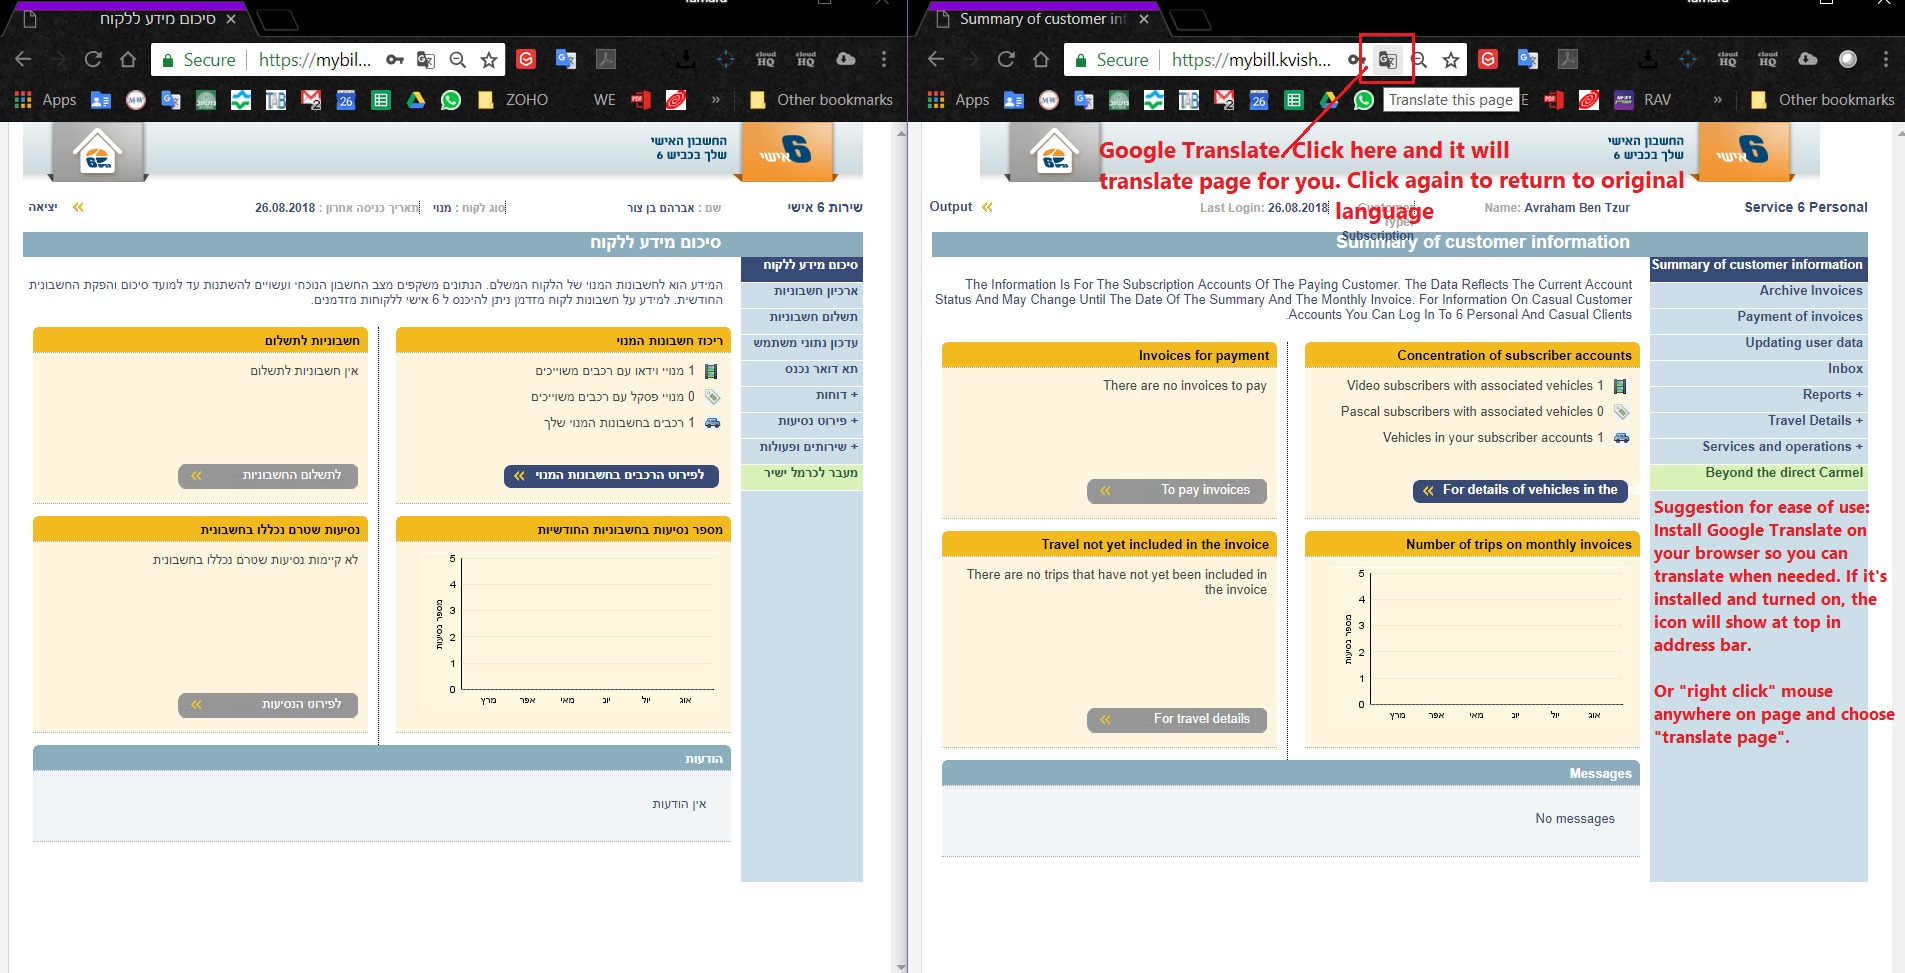This screenshot has height=973, width=1905.
Task: Open the WhatsApp bookmark in the left window
Action: (x=451, y=100)
